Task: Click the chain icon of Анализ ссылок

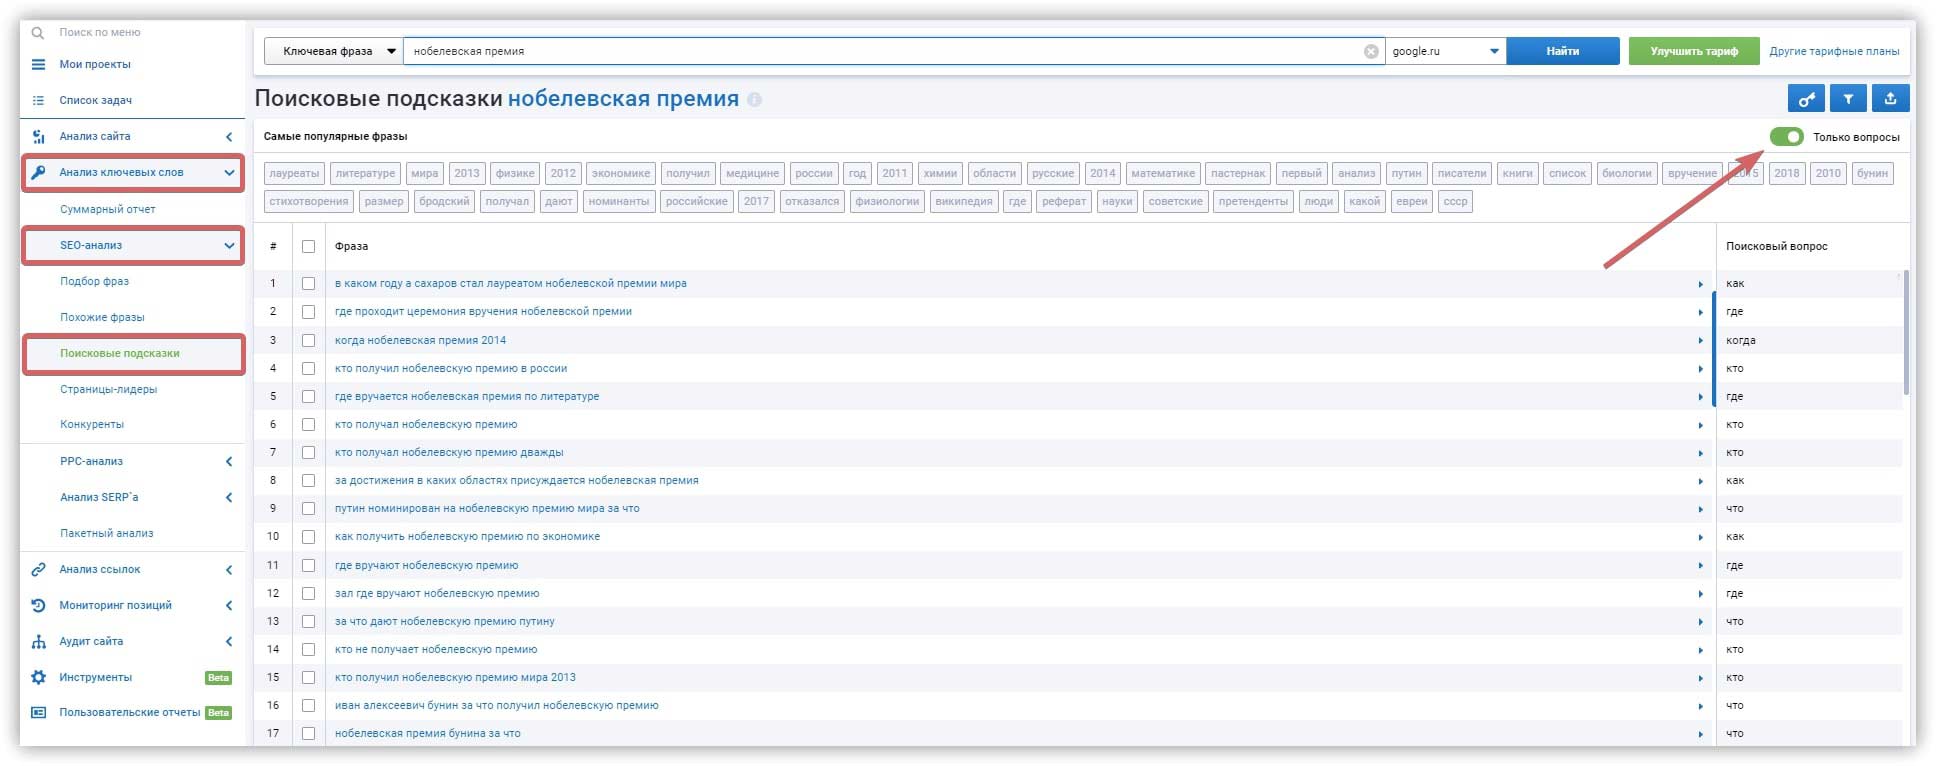Action: (38, 569)
